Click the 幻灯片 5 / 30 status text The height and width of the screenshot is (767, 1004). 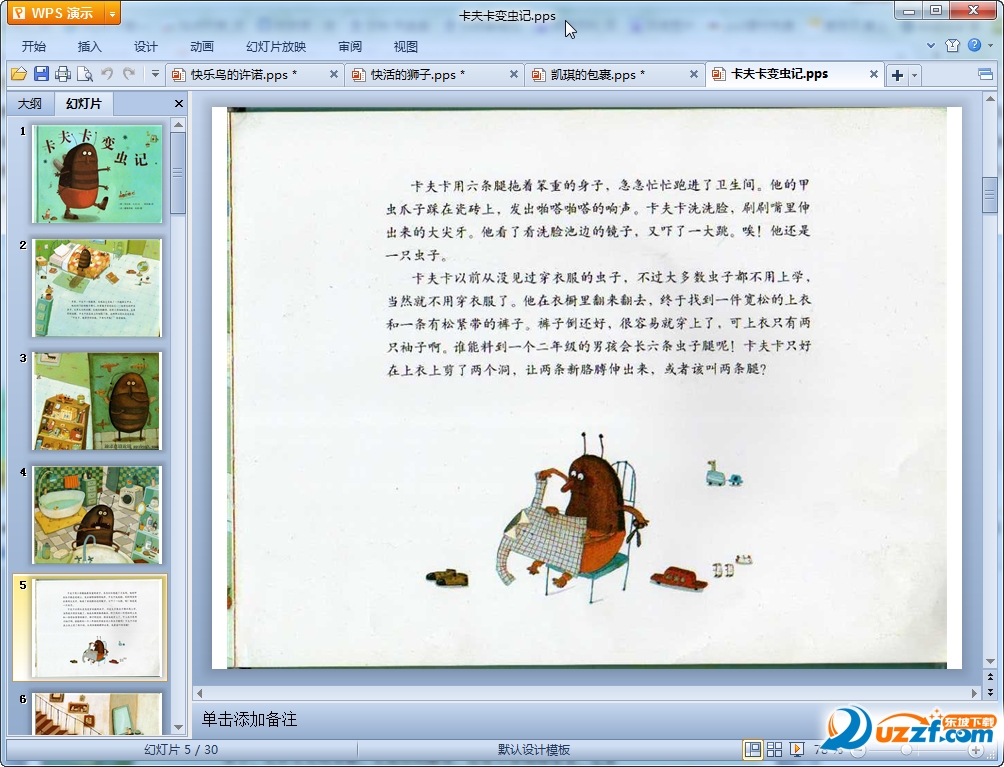pyautogui.click(x=181, y=750)
